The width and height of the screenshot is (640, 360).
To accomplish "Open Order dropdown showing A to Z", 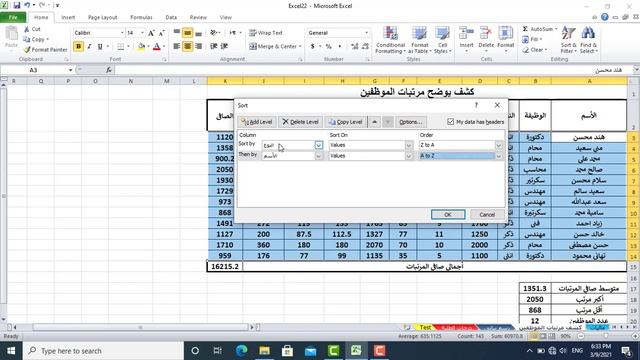I will pos(499,156).
